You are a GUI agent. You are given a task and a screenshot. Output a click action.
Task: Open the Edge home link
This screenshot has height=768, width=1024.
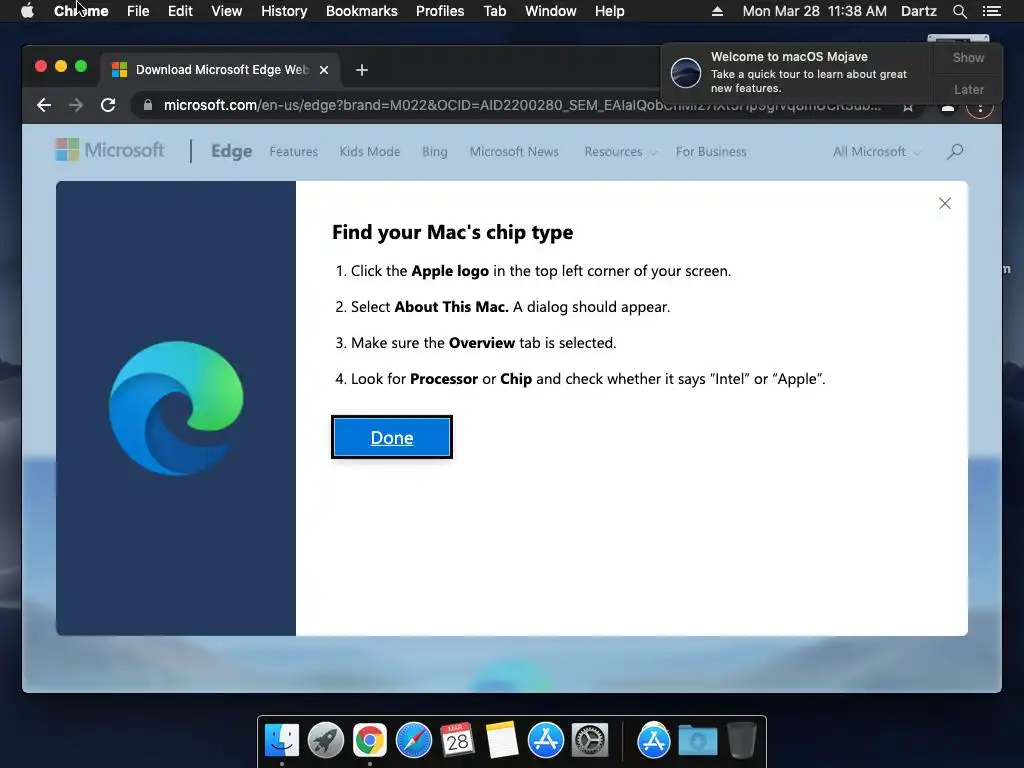tap(231, 152)
